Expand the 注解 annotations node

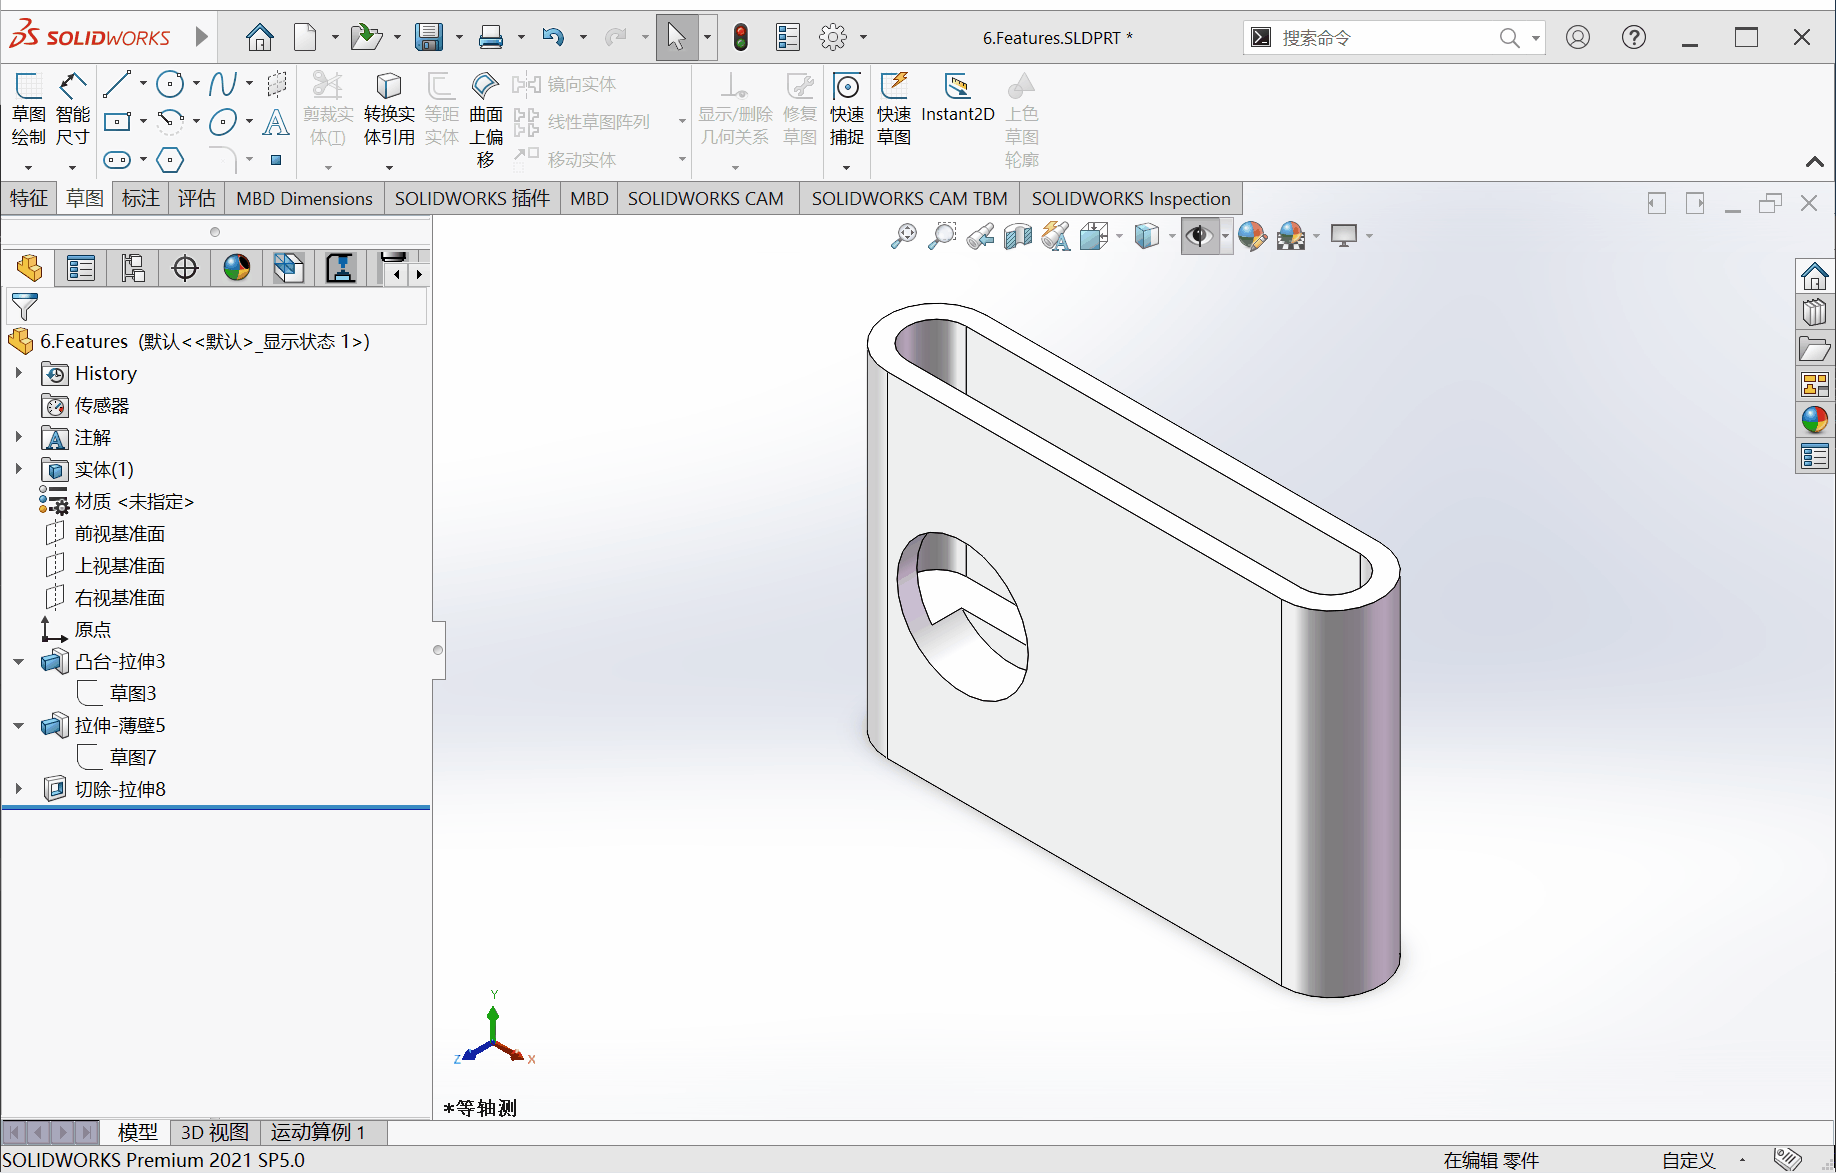[x=18, y=437]
